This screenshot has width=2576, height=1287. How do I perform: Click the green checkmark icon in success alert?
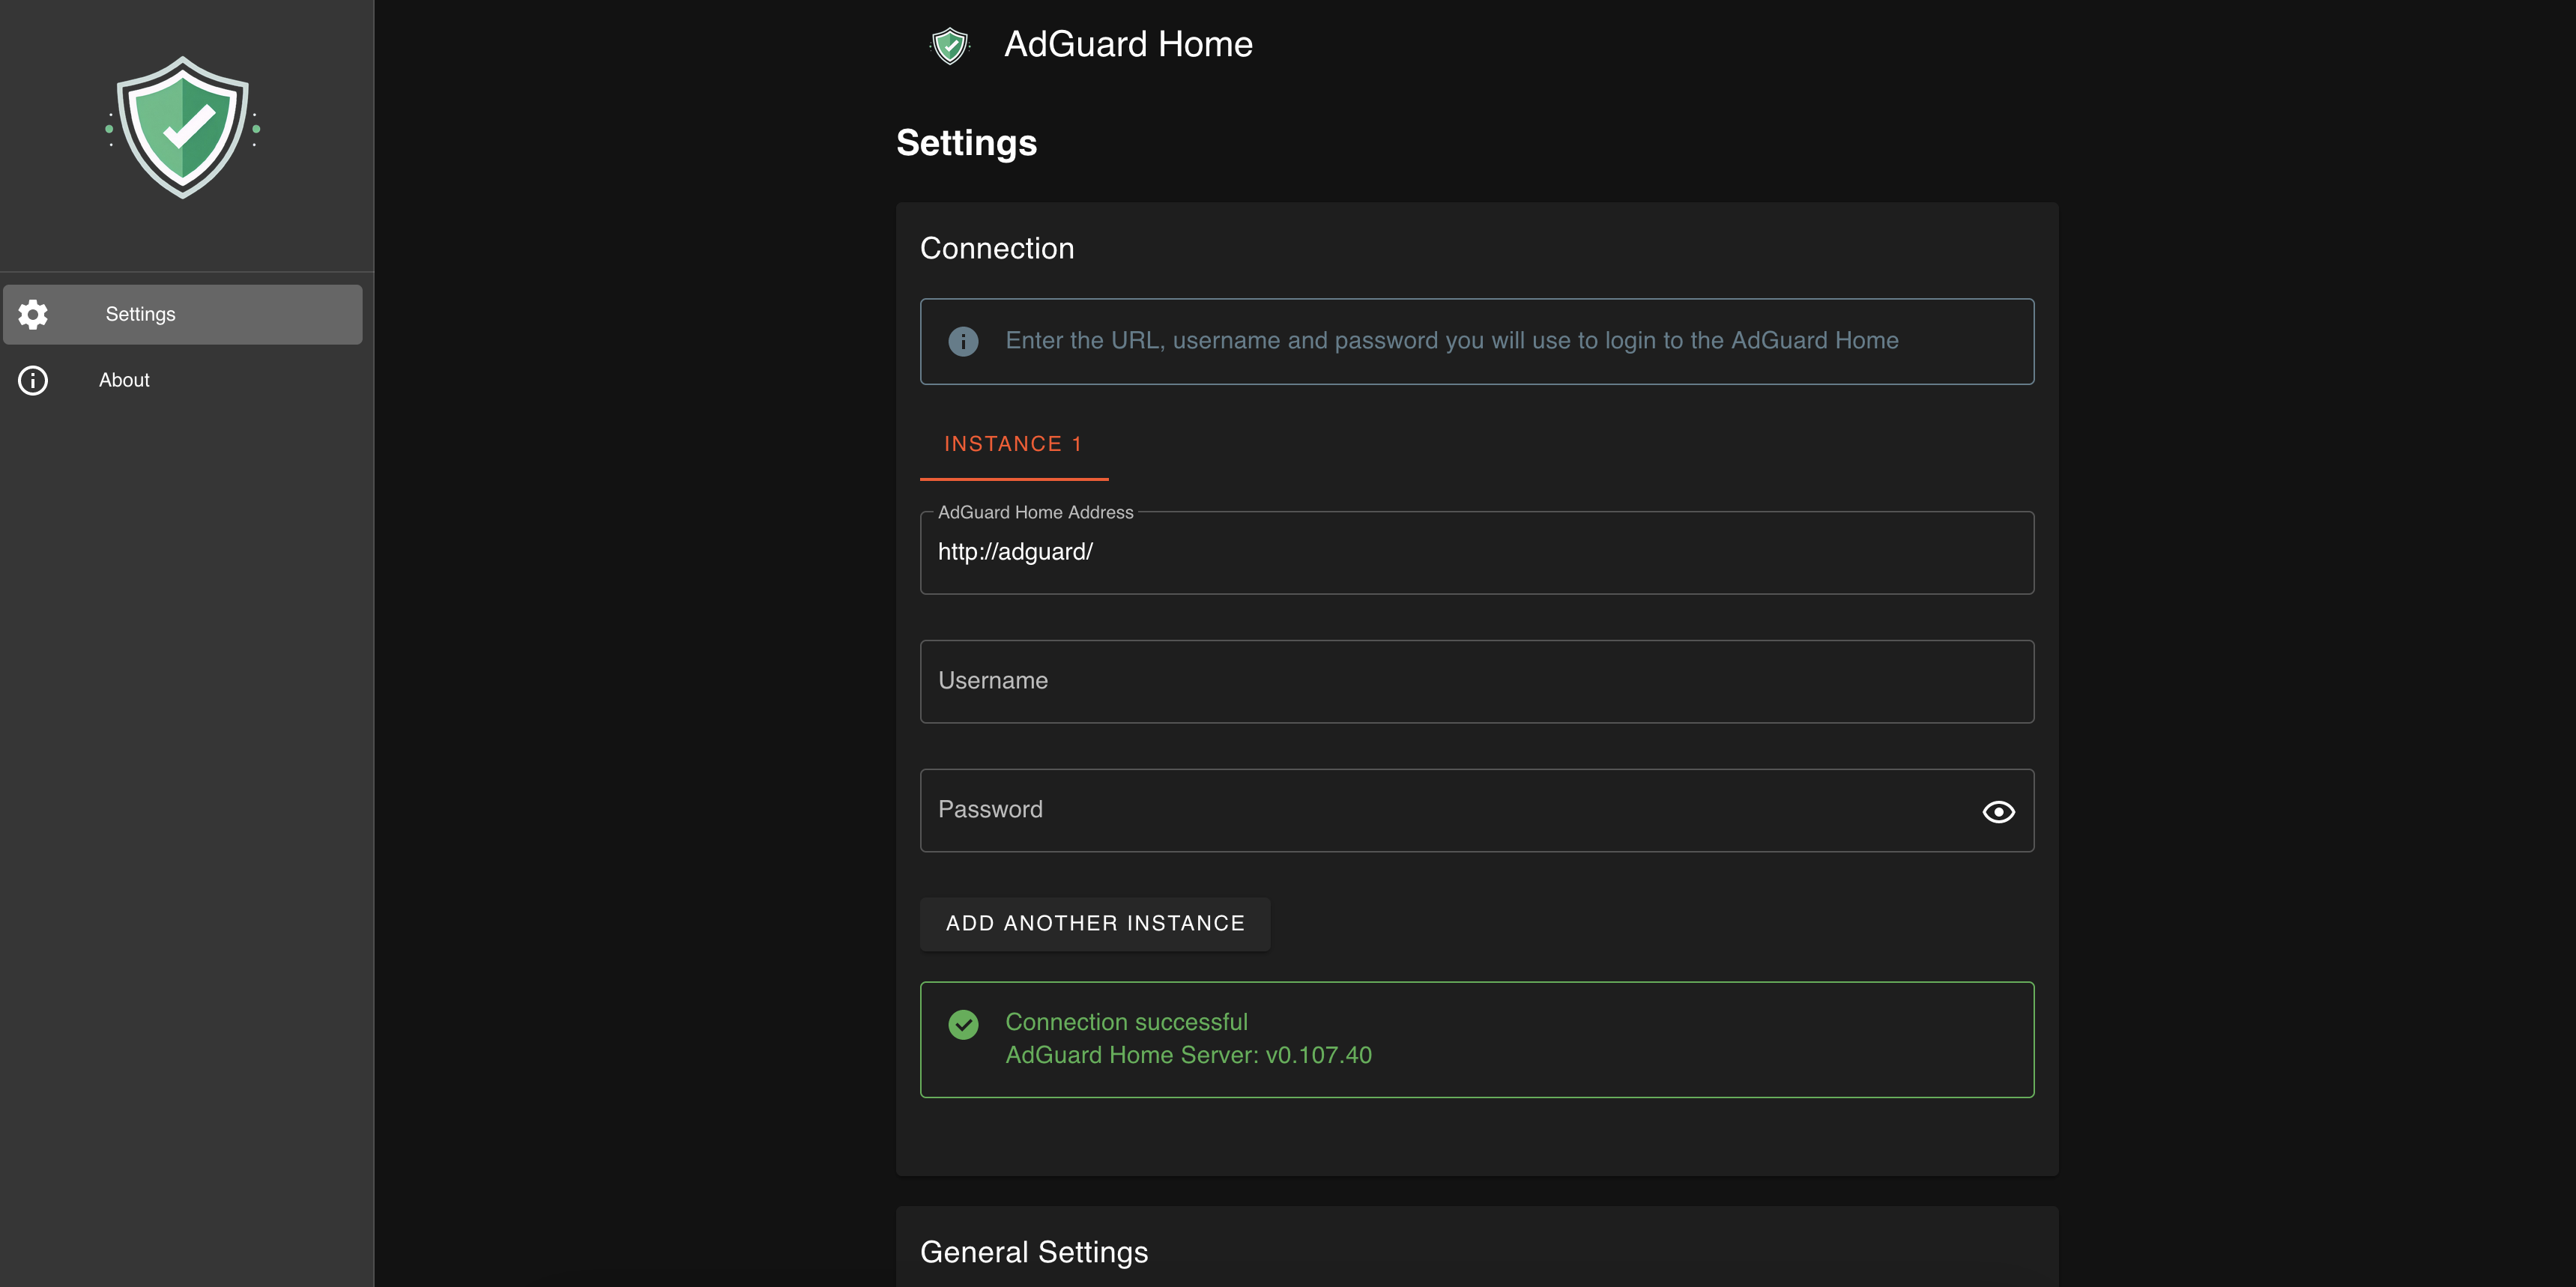coord(963,1024)
